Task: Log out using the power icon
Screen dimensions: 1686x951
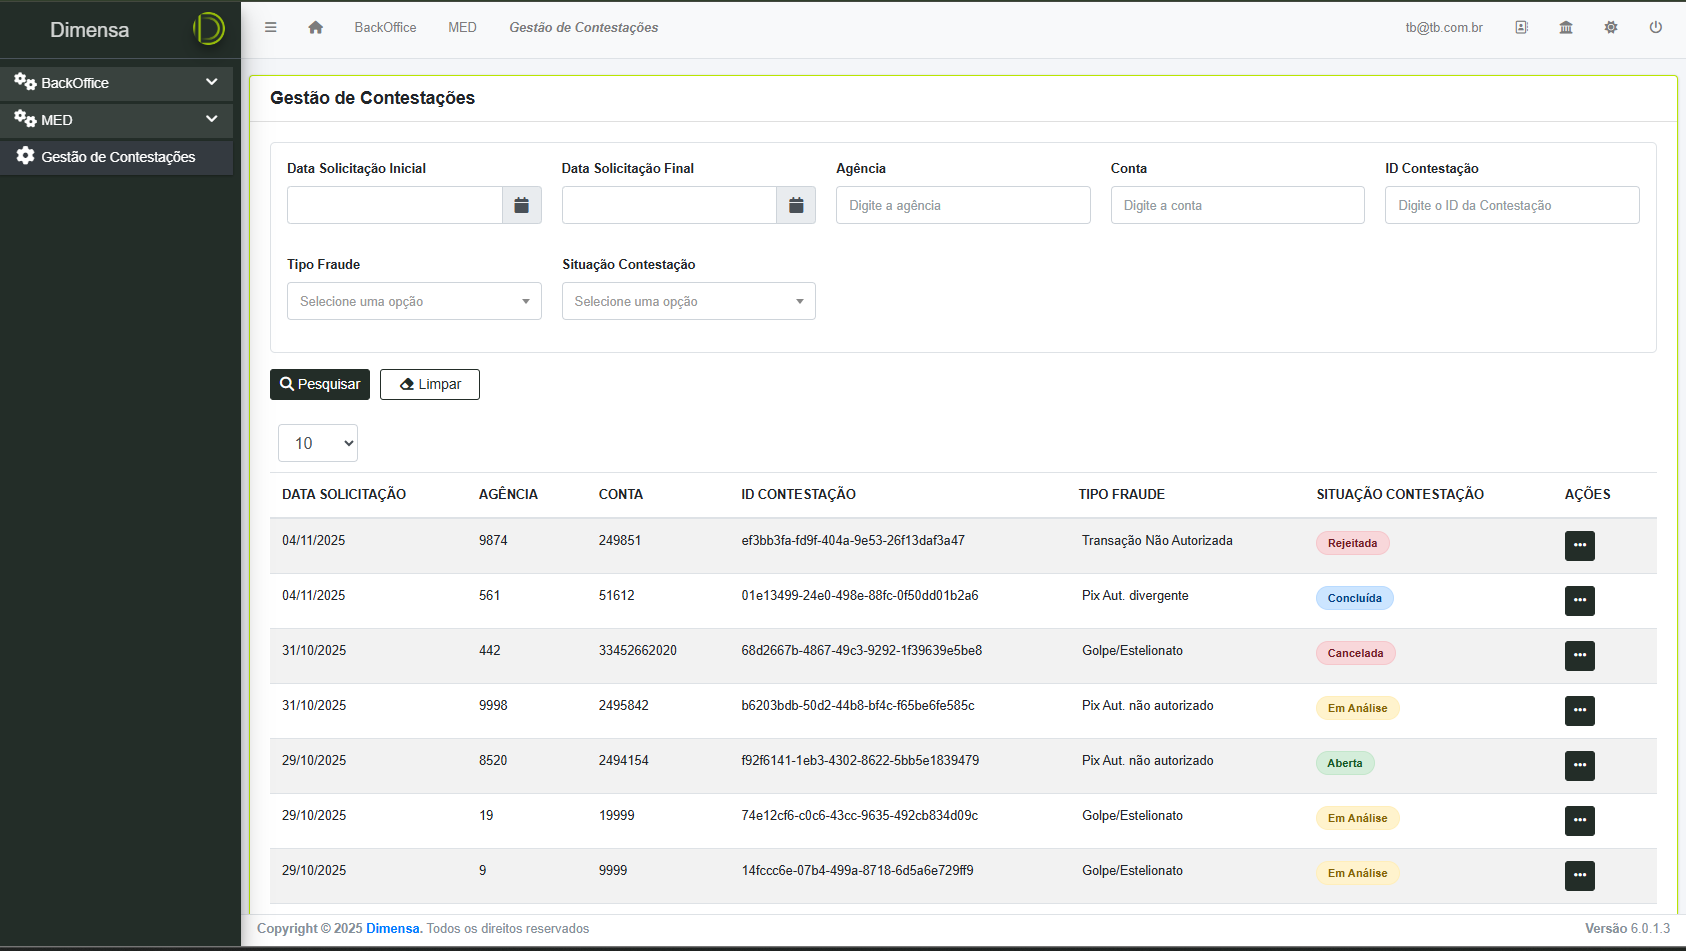Action: point(1656,28)
